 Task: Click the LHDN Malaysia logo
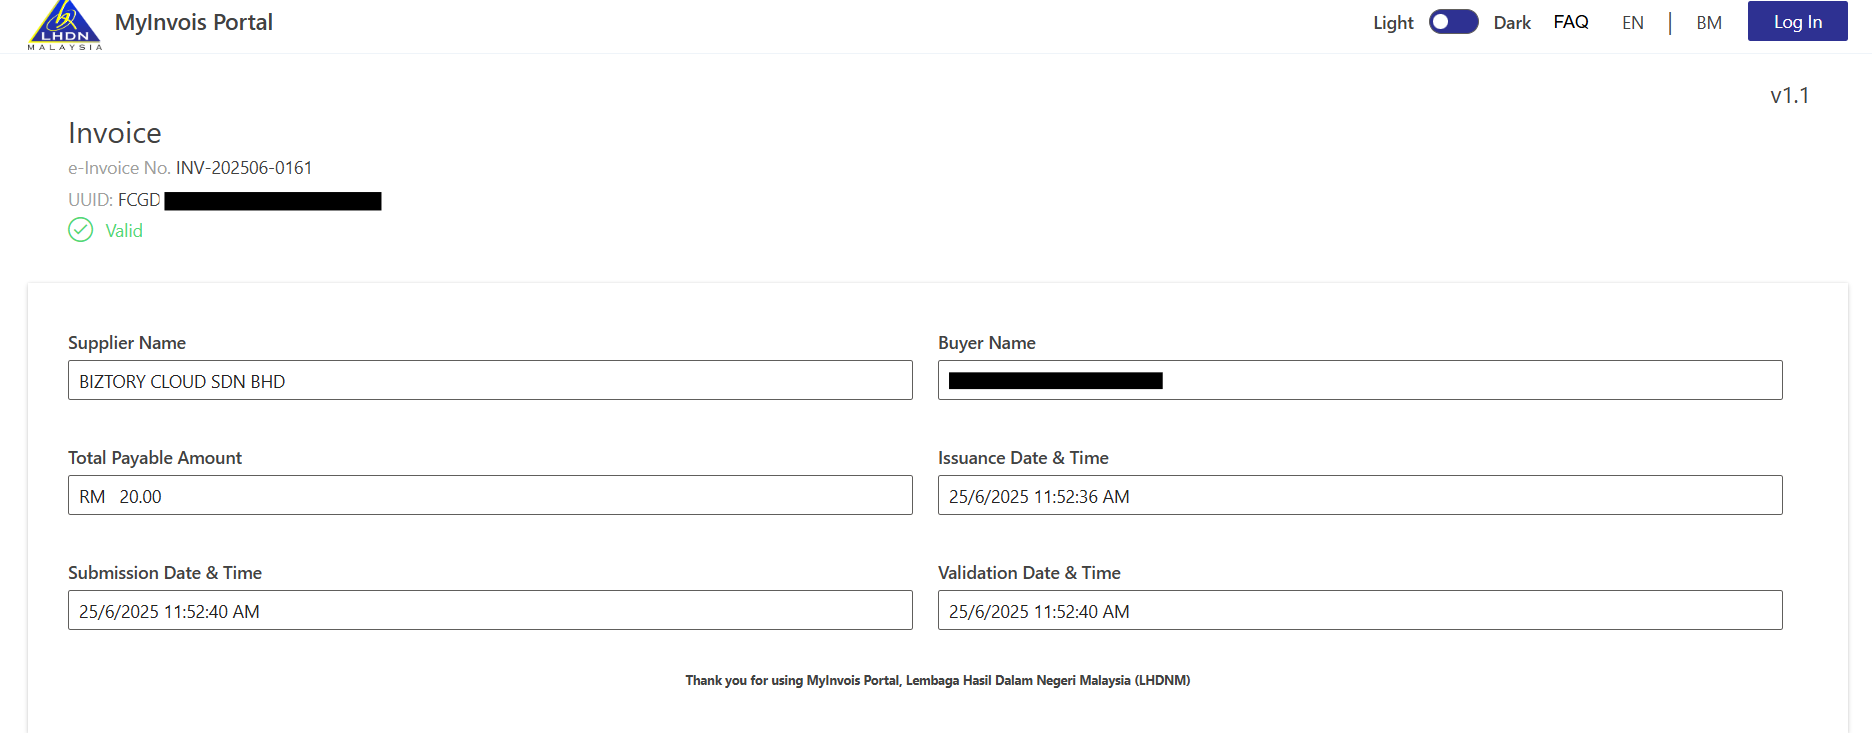(65, 25)
